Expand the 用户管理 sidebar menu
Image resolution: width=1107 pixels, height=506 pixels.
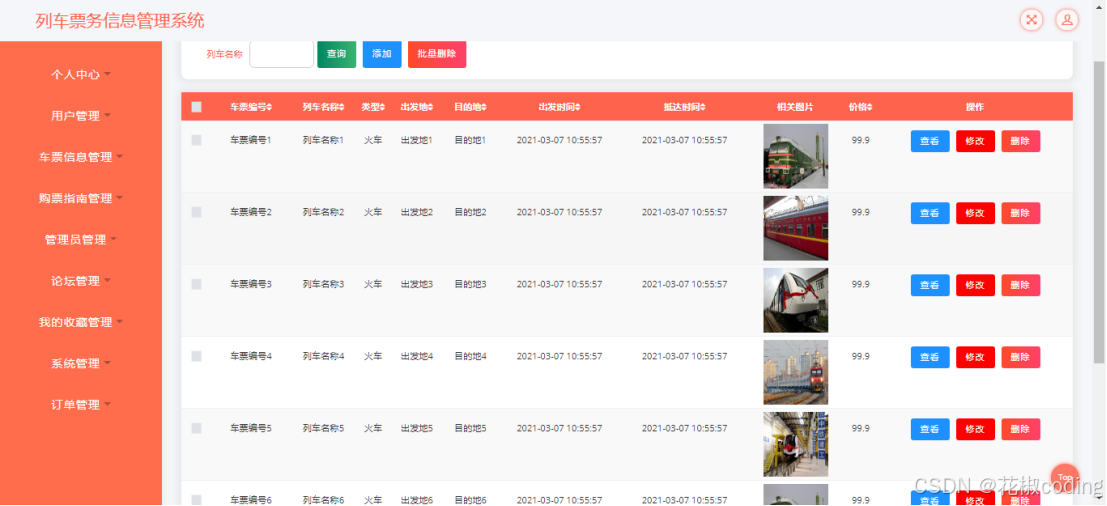click(81, 116)
